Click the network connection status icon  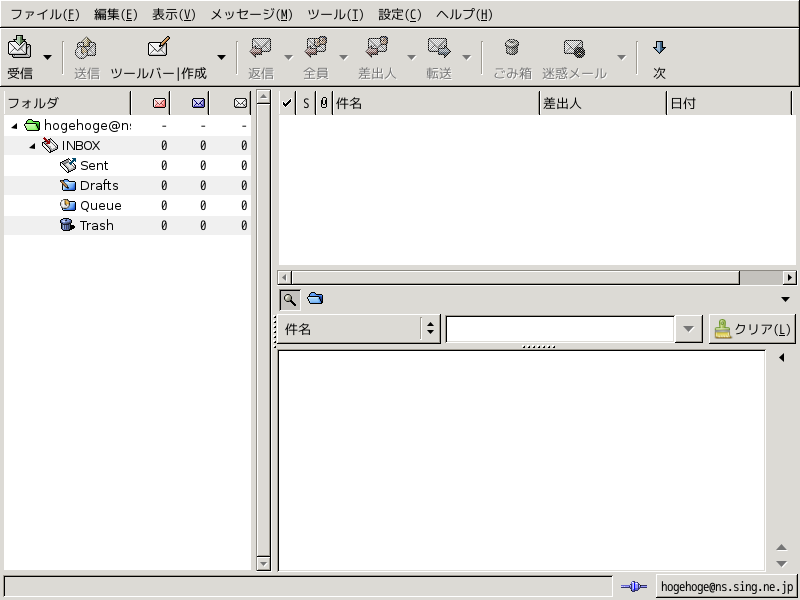pyautogui.click(x=633, y=587)
